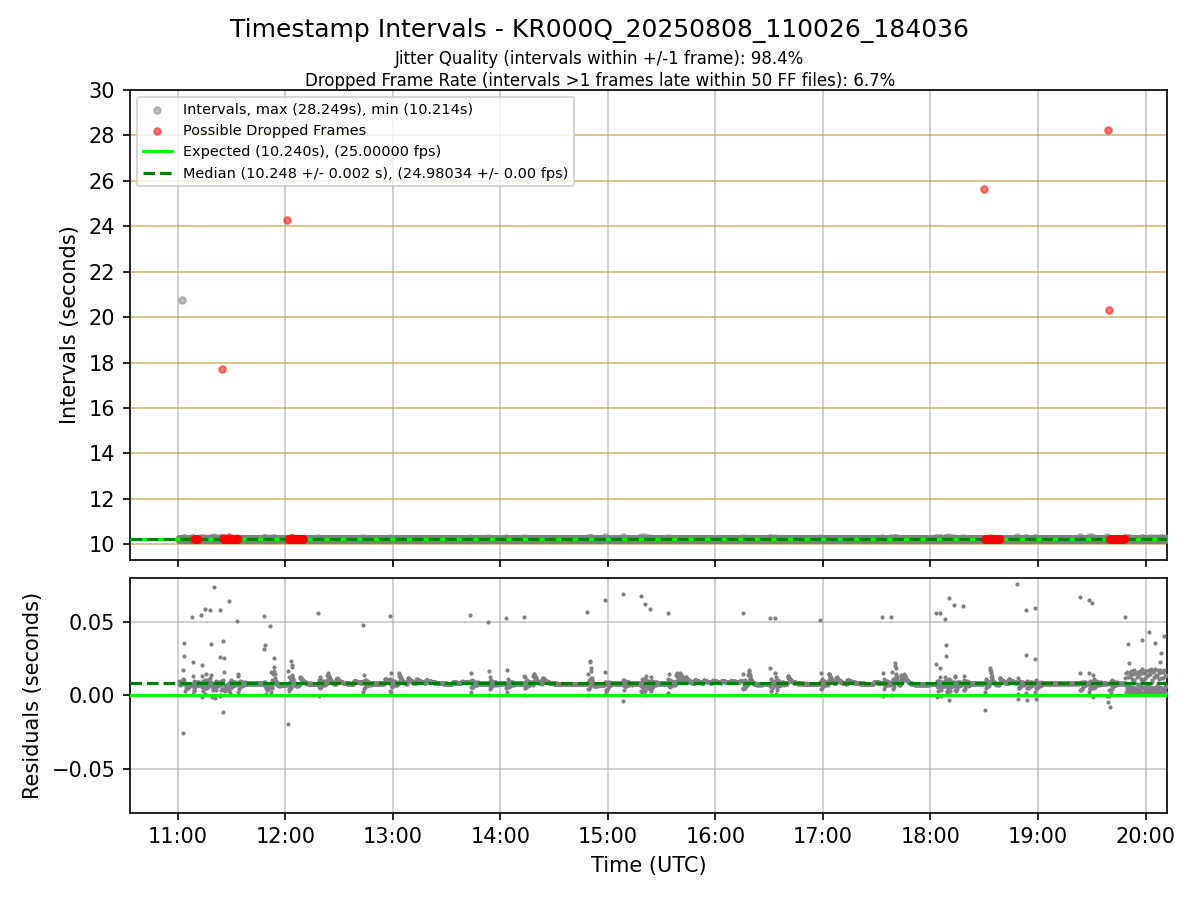Select the red dropped-frame point near 25.6 seconds
Image resolution: width=1200 pixels, height=900 pixels.
984,189
